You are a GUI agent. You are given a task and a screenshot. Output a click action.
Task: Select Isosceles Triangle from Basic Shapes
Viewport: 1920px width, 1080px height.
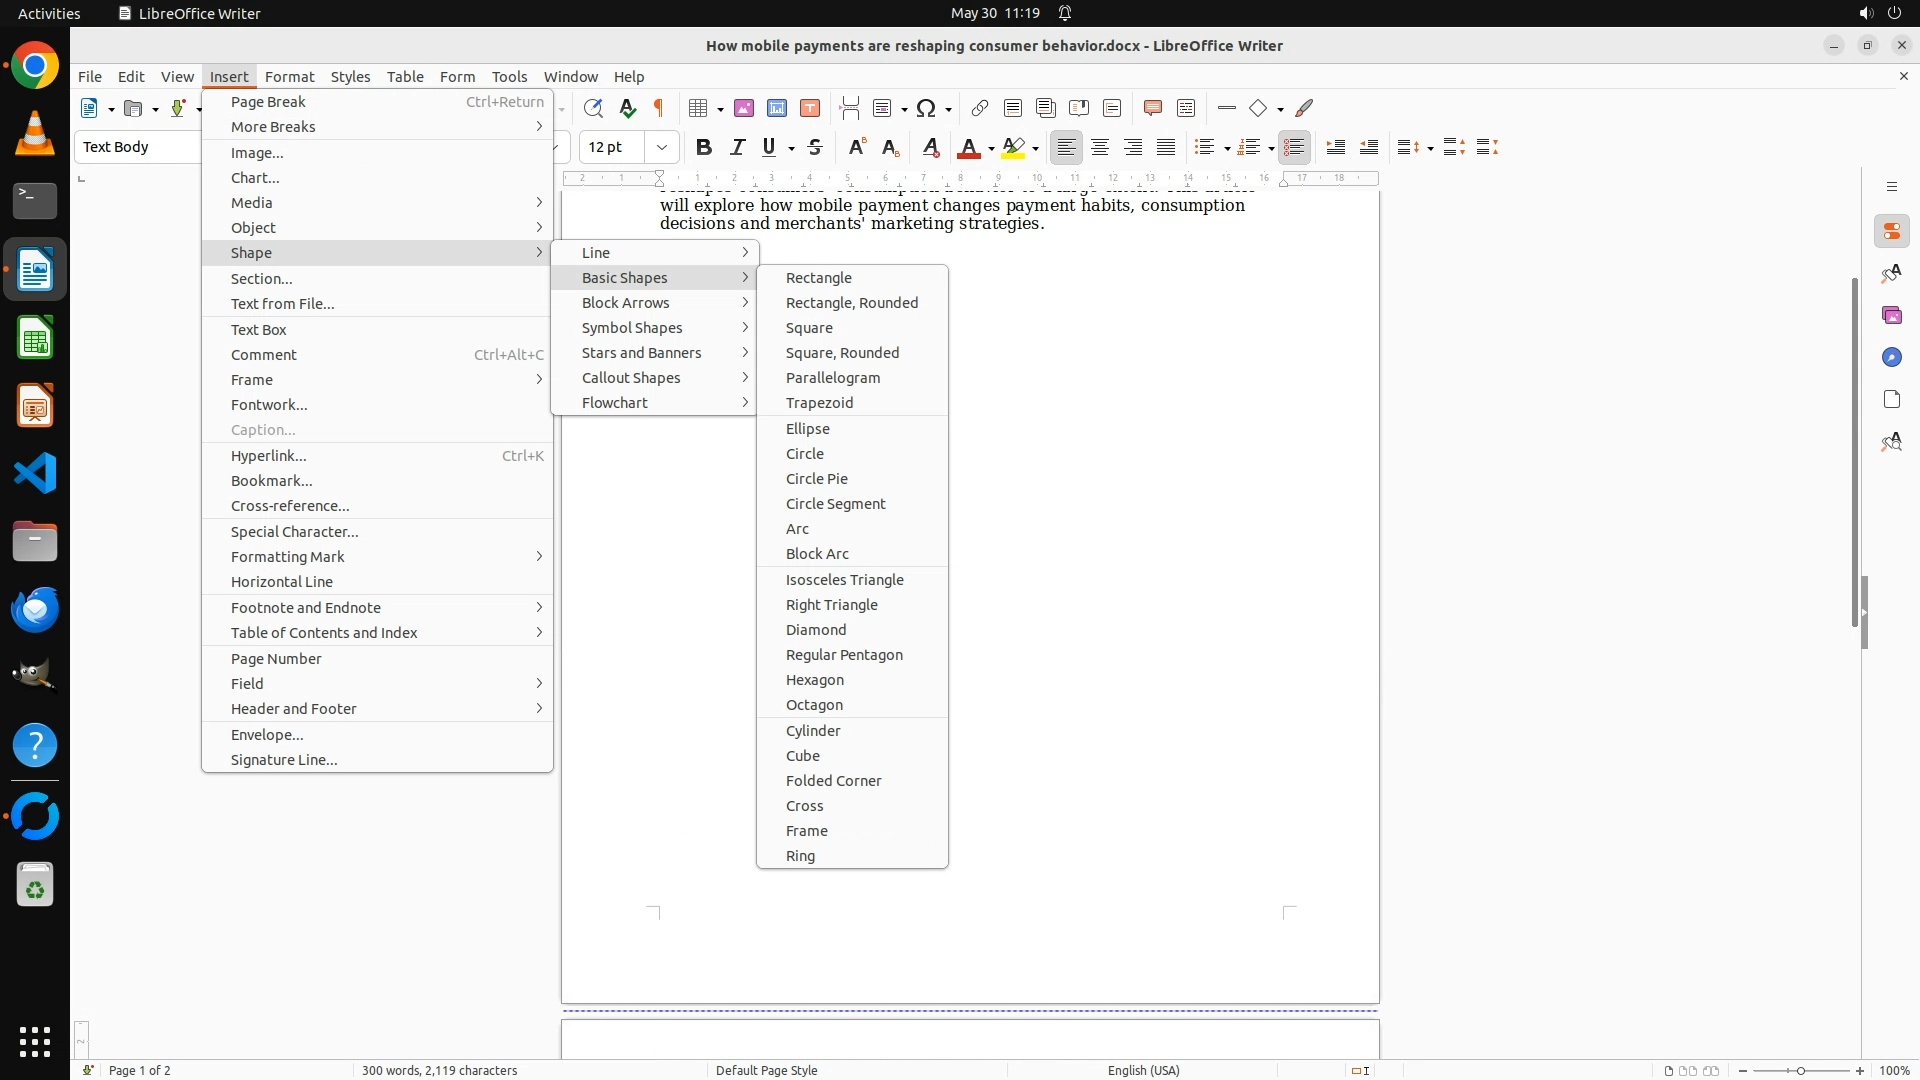(844, 579)
